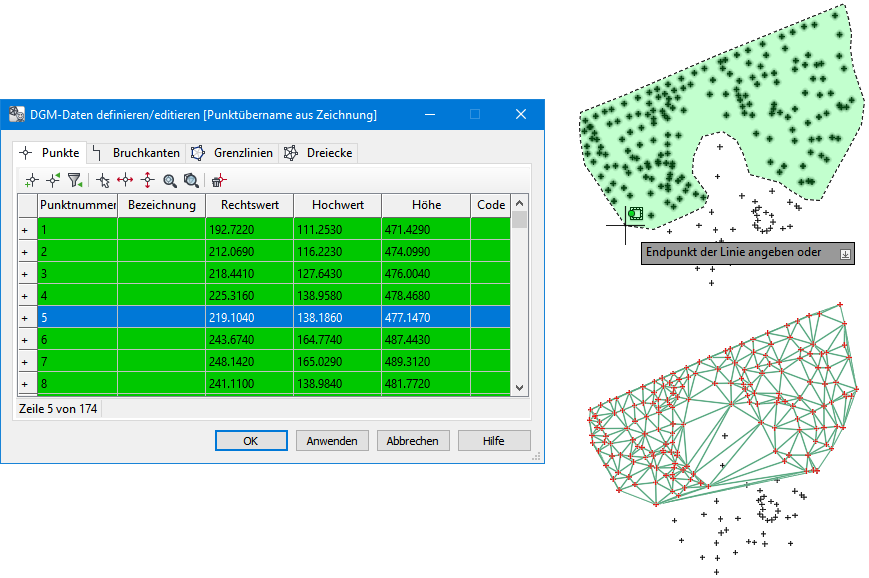The height and width of the screenshot is (578, 869).
Task: Open the Grenzlinien tab
Action: (x=234, y=153)
